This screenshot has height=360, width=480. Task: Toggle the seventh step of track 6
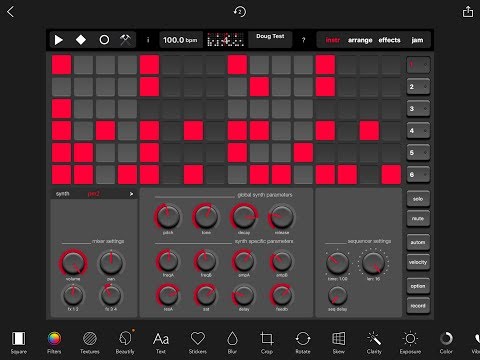[193, 175]
